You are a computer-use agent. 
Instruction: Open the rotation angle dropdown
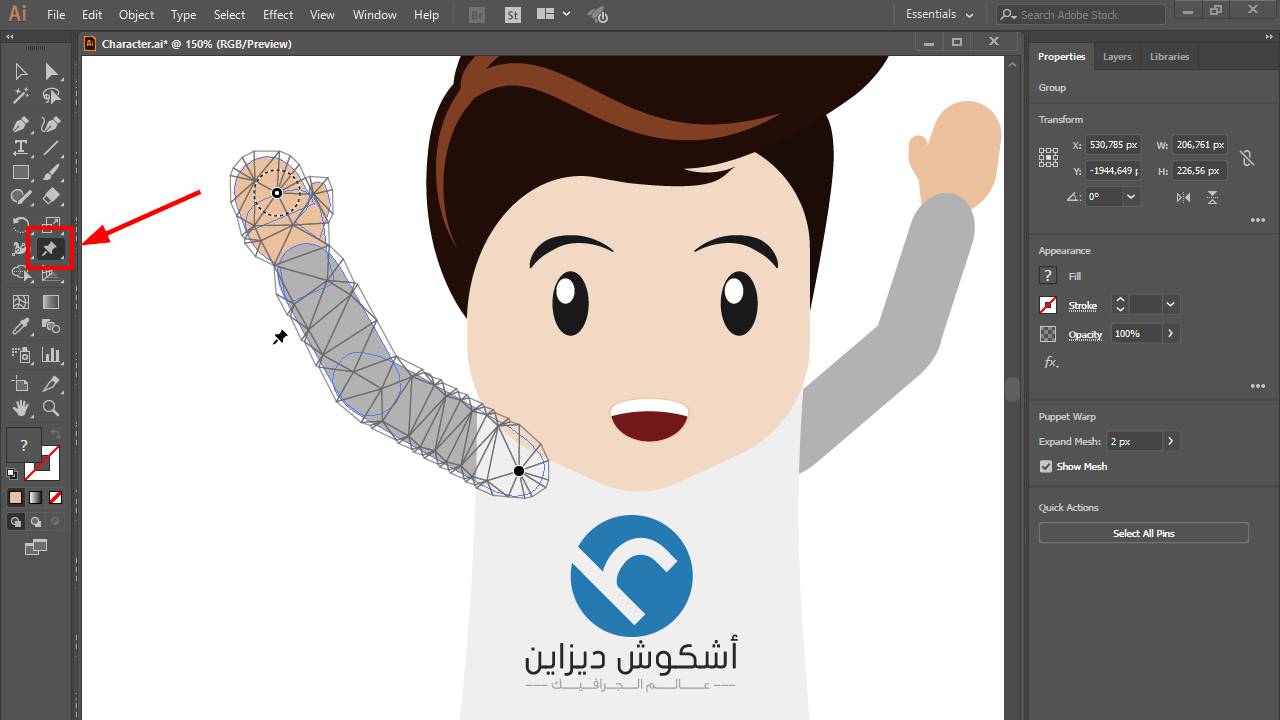(x=1131, y=197)
